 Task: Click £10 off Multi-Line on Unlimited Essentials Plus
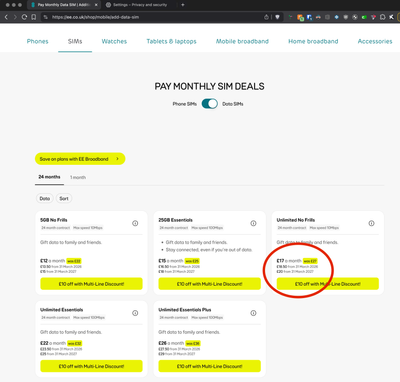pyautogui.click(x=210, y=366)
